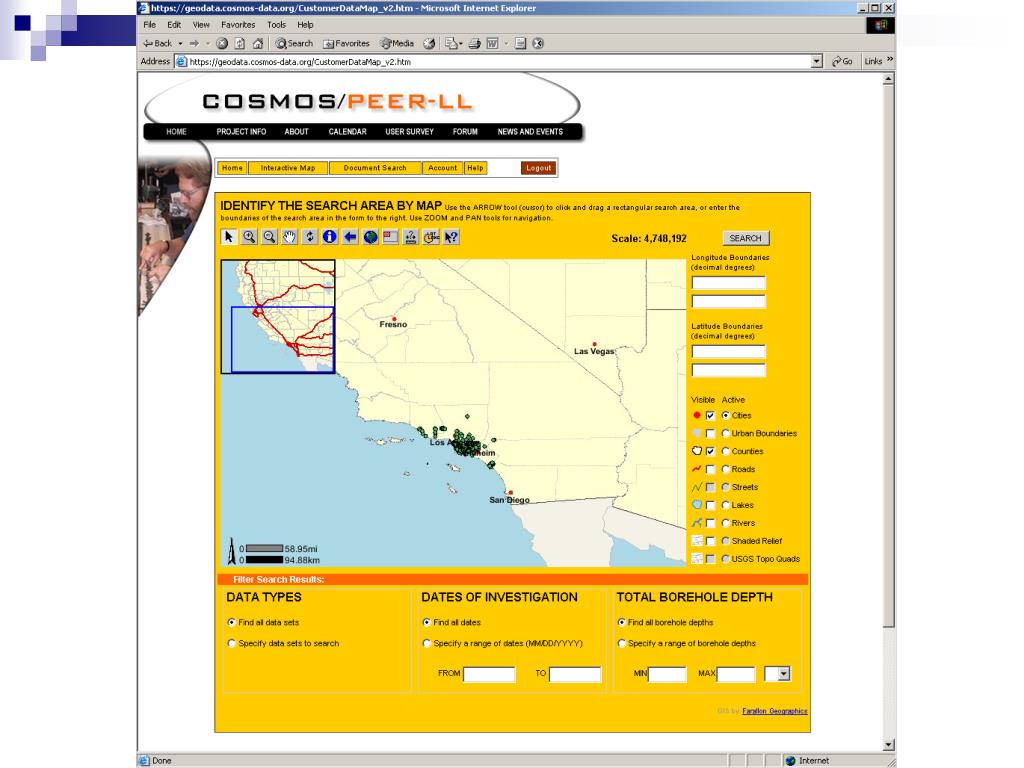Open the Edit menu

pyautogui.click(x=174, y=25)
